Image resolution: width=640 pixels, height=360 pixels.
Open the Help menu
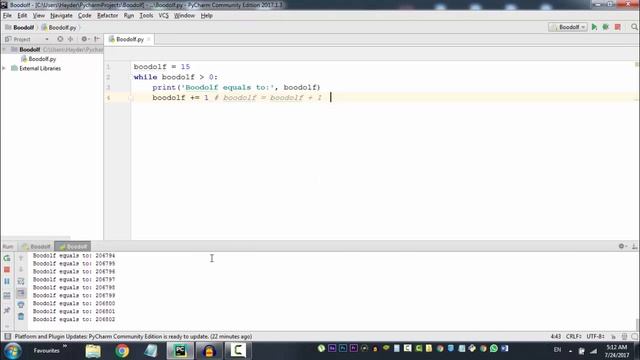[x=207, y=16]
